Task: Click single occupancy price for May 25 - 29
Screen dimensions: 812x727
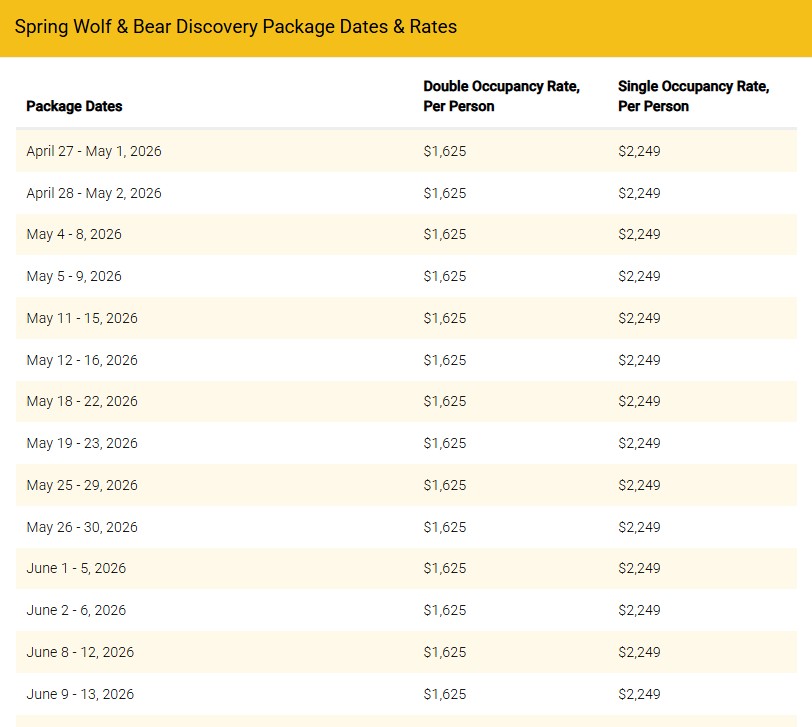Action: 639,485
